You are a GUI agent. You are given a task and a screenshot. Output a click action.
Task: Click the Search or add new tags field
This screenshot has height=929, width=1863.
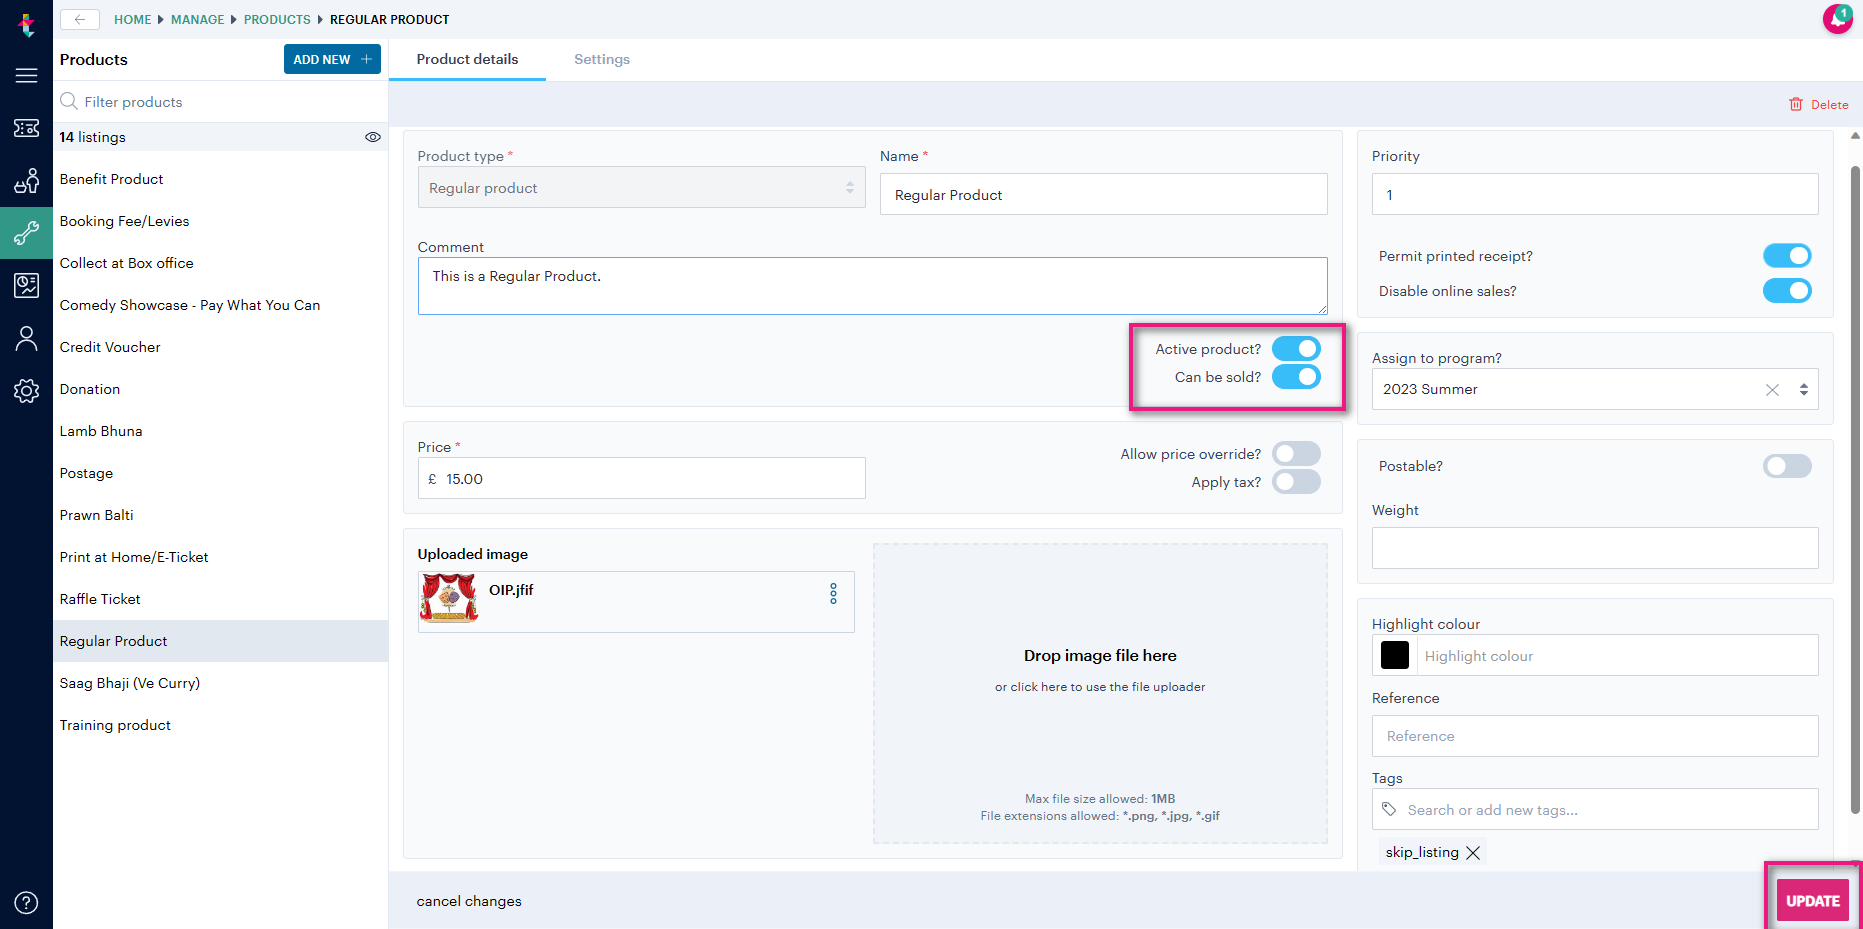pyautogui.click(x=1594, y=809)
